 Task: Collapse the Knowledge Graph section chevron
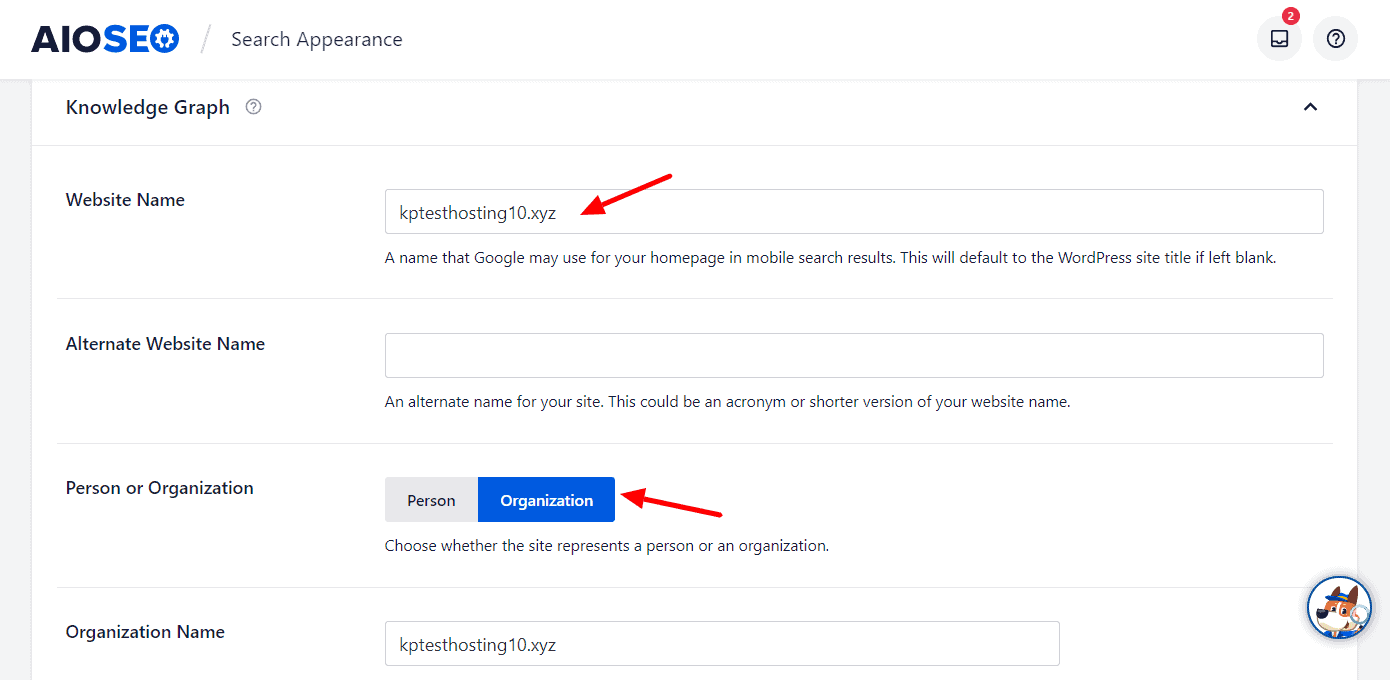coord(1310,107)
